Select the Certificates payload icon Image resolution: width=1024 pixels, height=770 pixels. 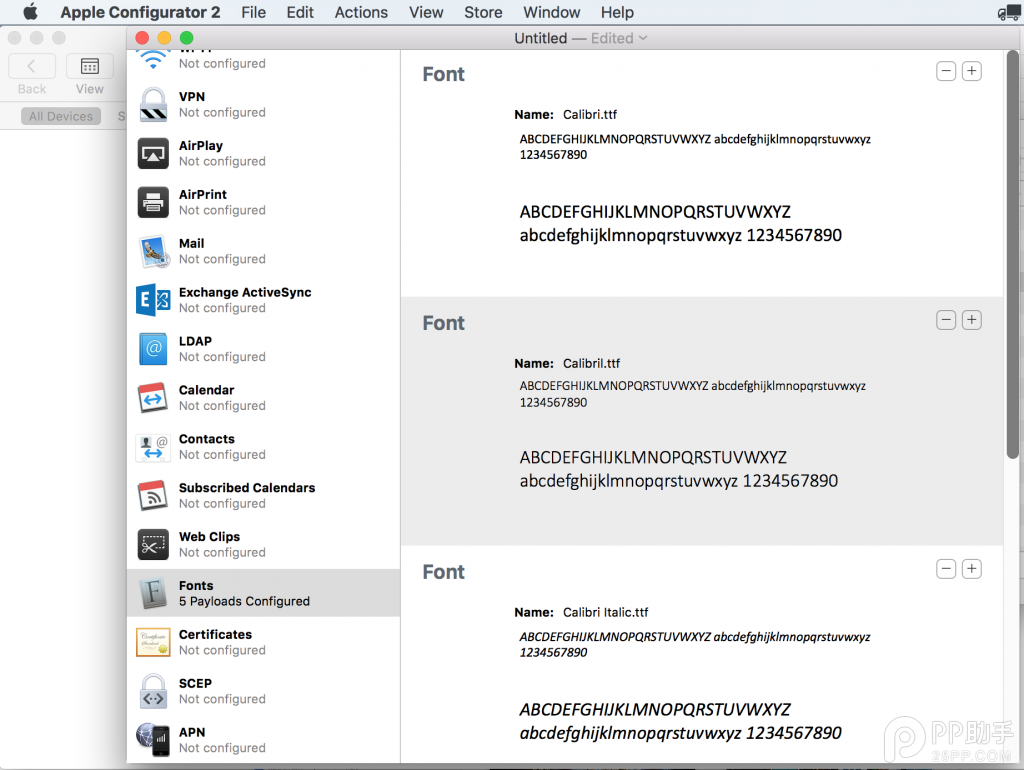click(x=153, y=642)
